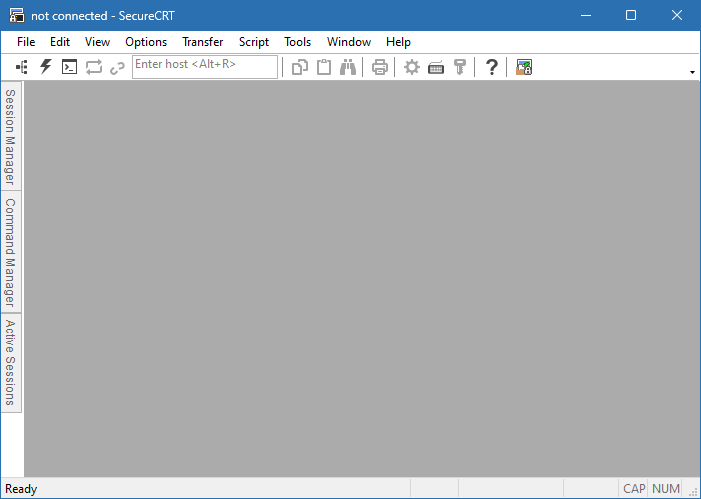Click the Disconnect chain-link icon
This screenshot has width=701, height=499.
click(117, 67)
